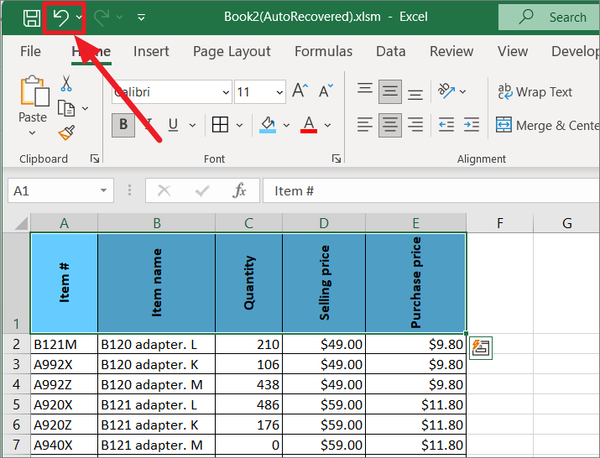Select column F header
Viewport: 600px width, 458px height.
coord(500,223)
